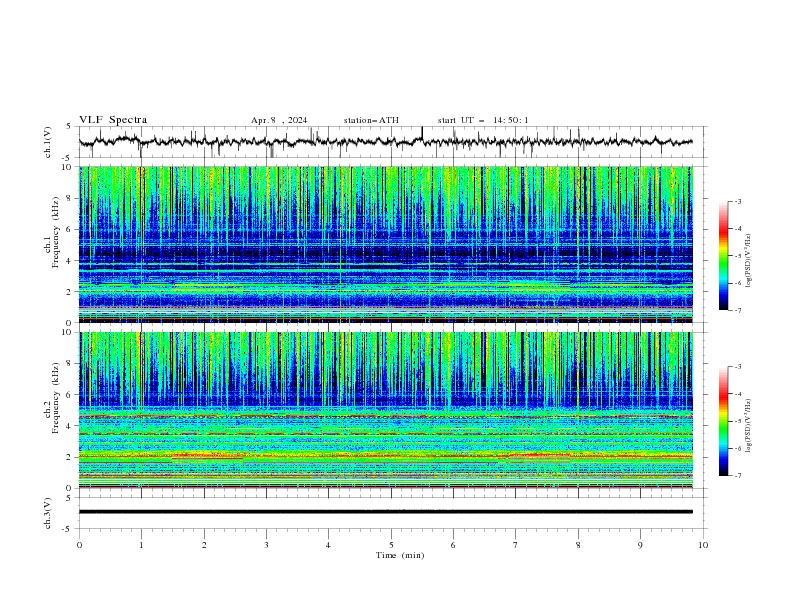
Task: Click the time axis tick label '2'
Action: 204,545
